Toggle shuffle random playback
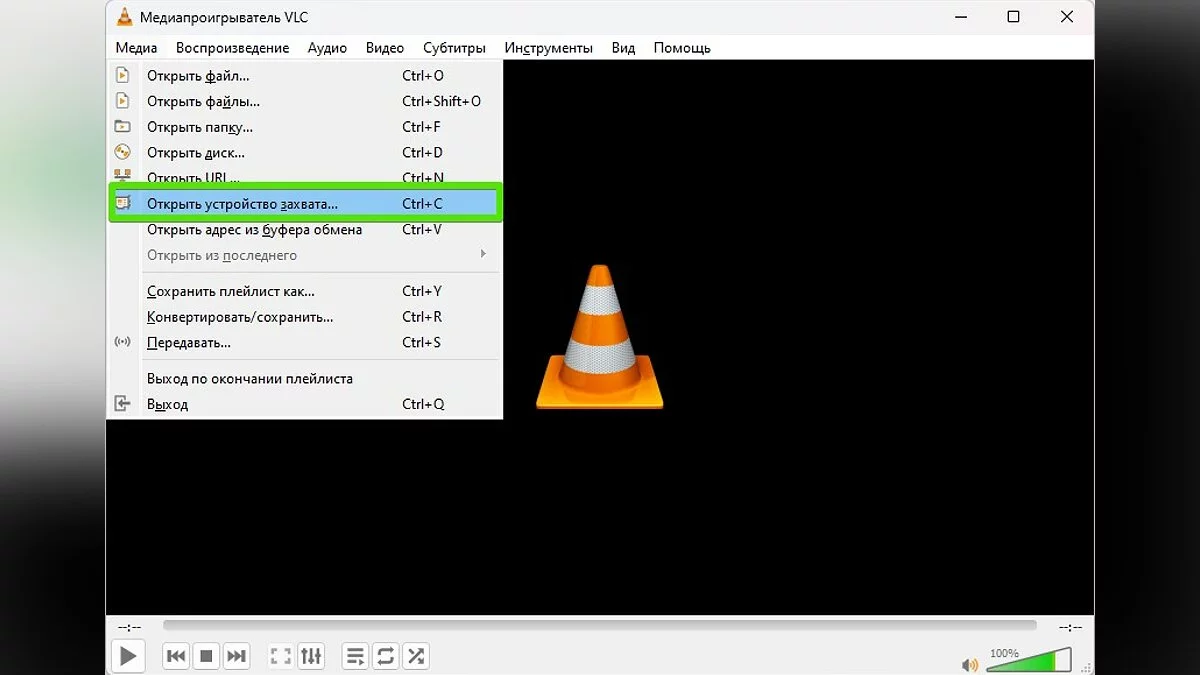The width and height of the screenshot is (1200, 675). (415, 656)
